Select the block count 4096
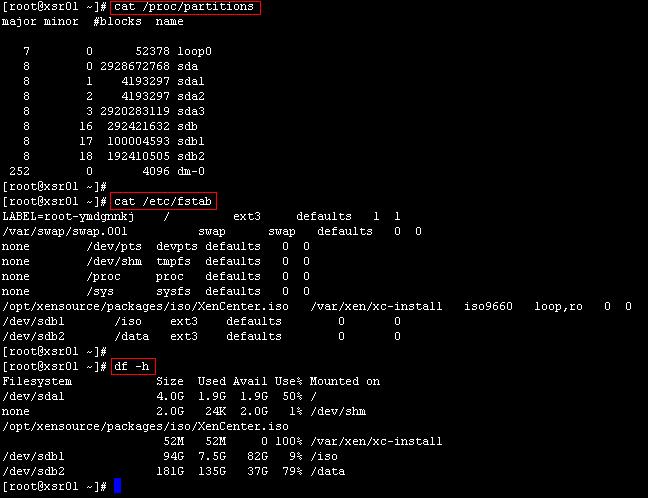 pyautogui.click(x=156, y=171)
